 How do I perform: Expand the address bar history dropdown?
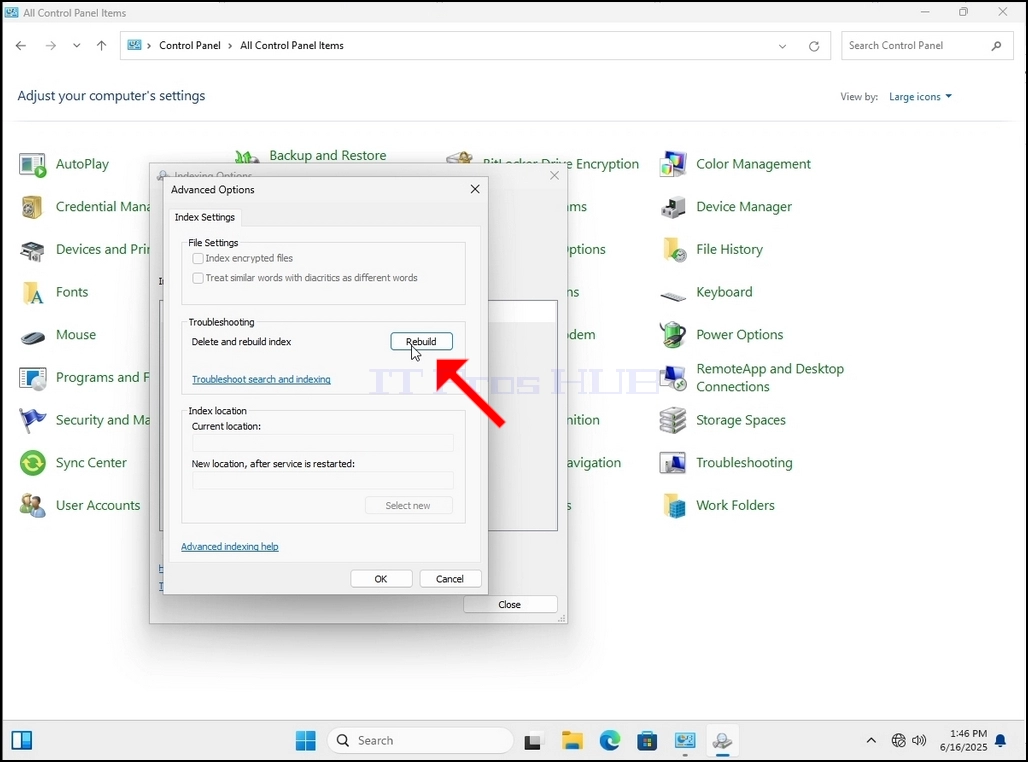782,46
